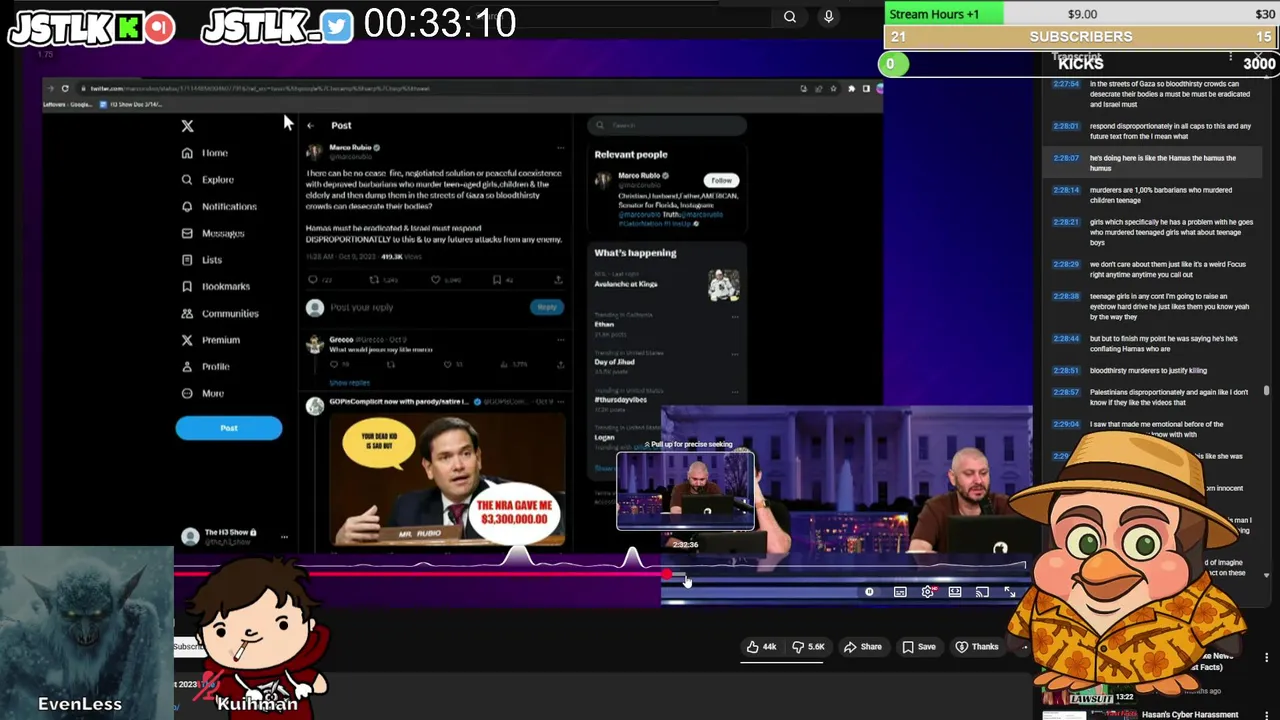Image resolution: width=1280 pixels, height=720 pixels.
Task: Open Notifications in the X sidebar
Action: [x=219, y=206]
